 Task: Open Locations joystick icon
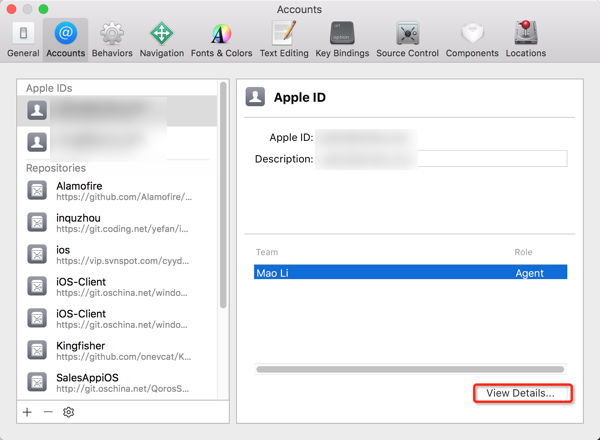(x=526, y=32)
